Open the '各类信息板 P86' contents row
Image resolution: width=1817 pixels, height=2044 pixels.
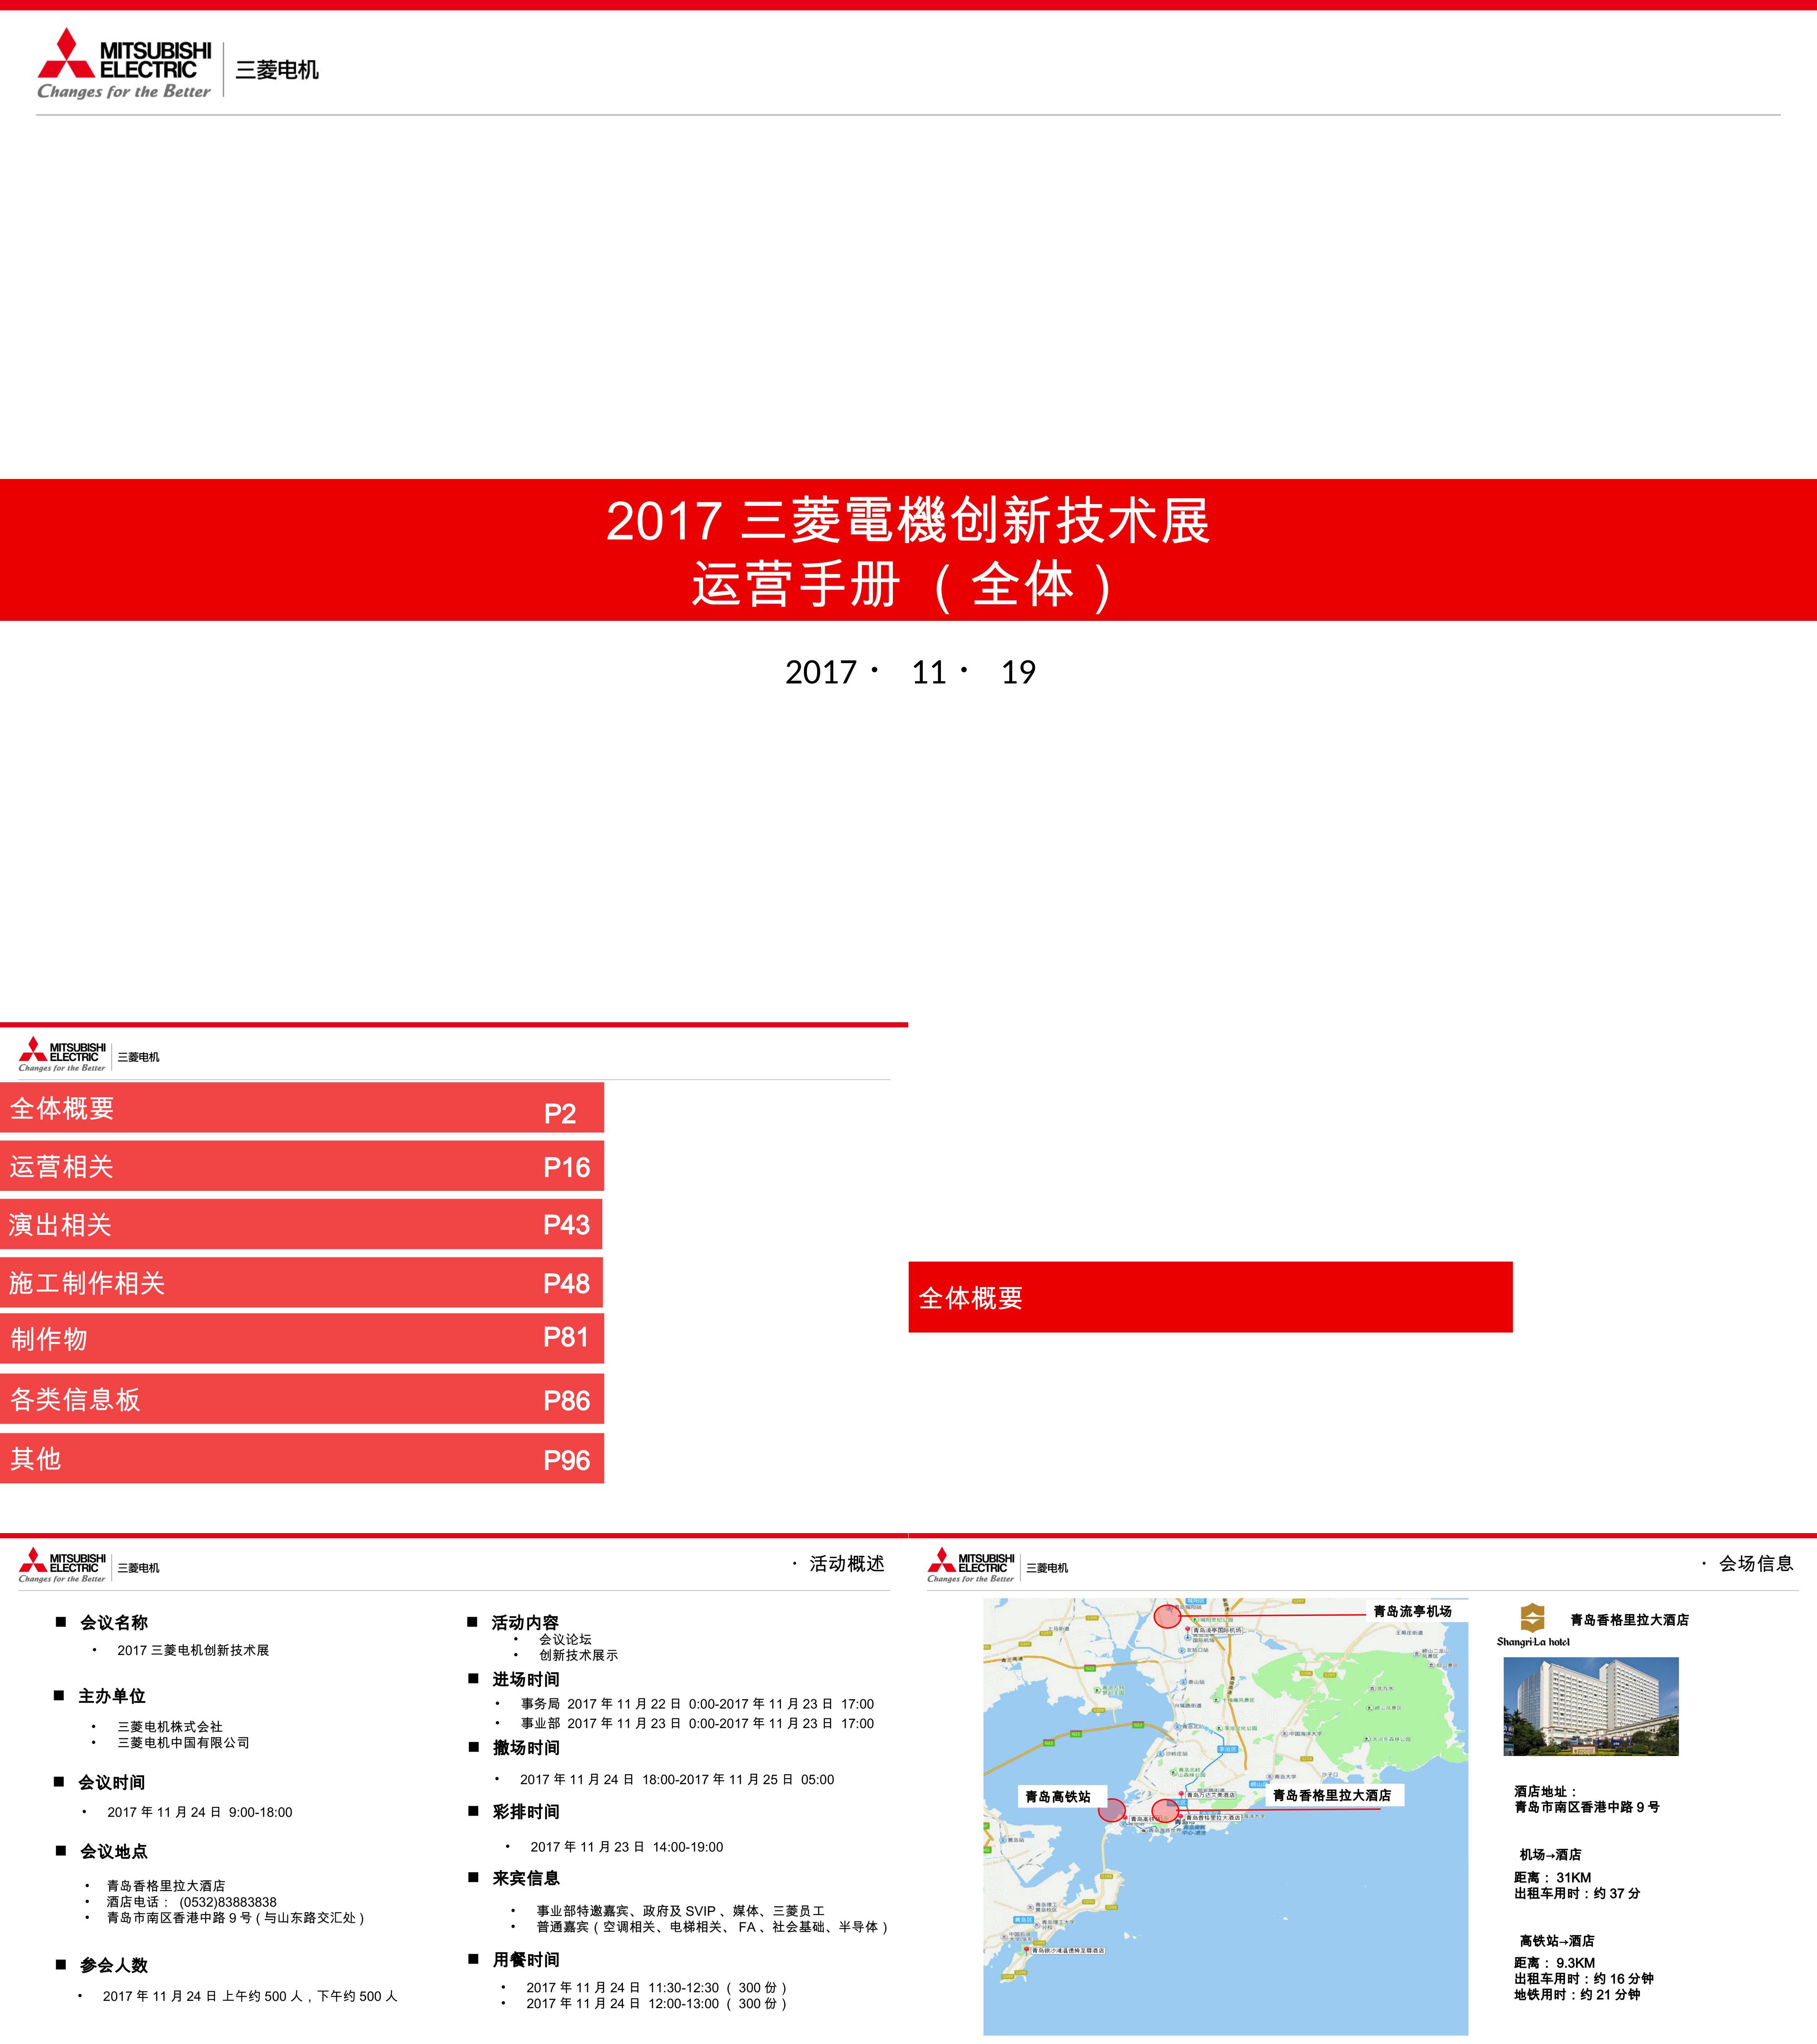click(x=302, y=1399)
